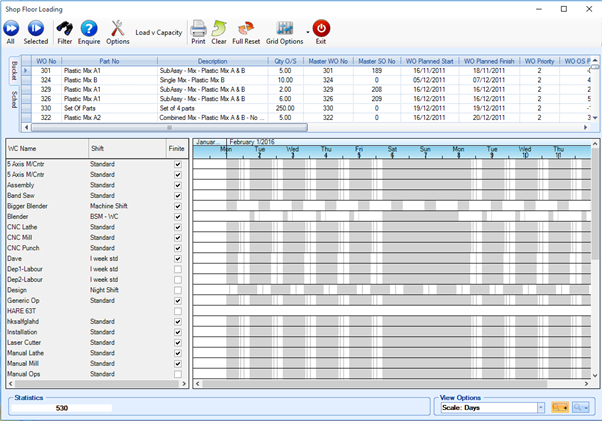Switch to the Solved side tab
This screenshot has height=421, width=602.
pos(14,98)
